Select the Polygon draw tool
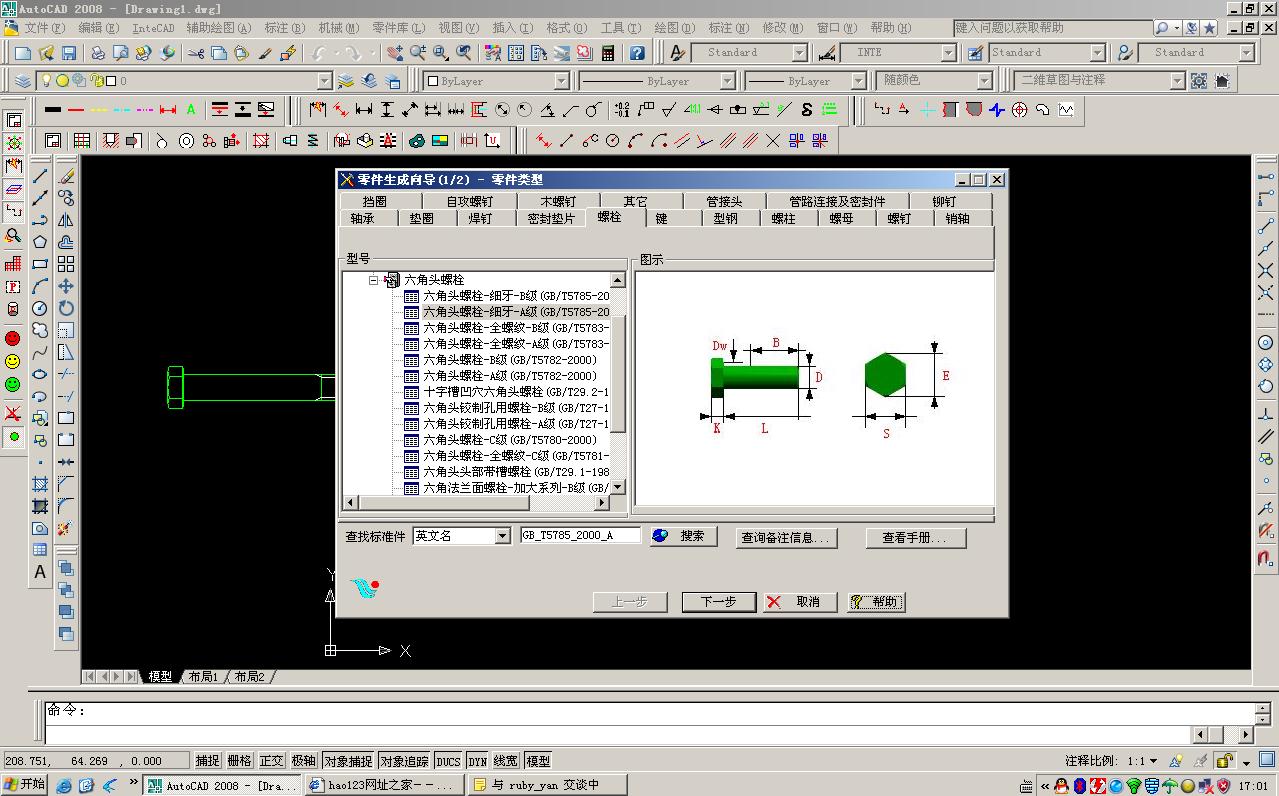This screenshot has width=1279, height=796. click(40, 242)
